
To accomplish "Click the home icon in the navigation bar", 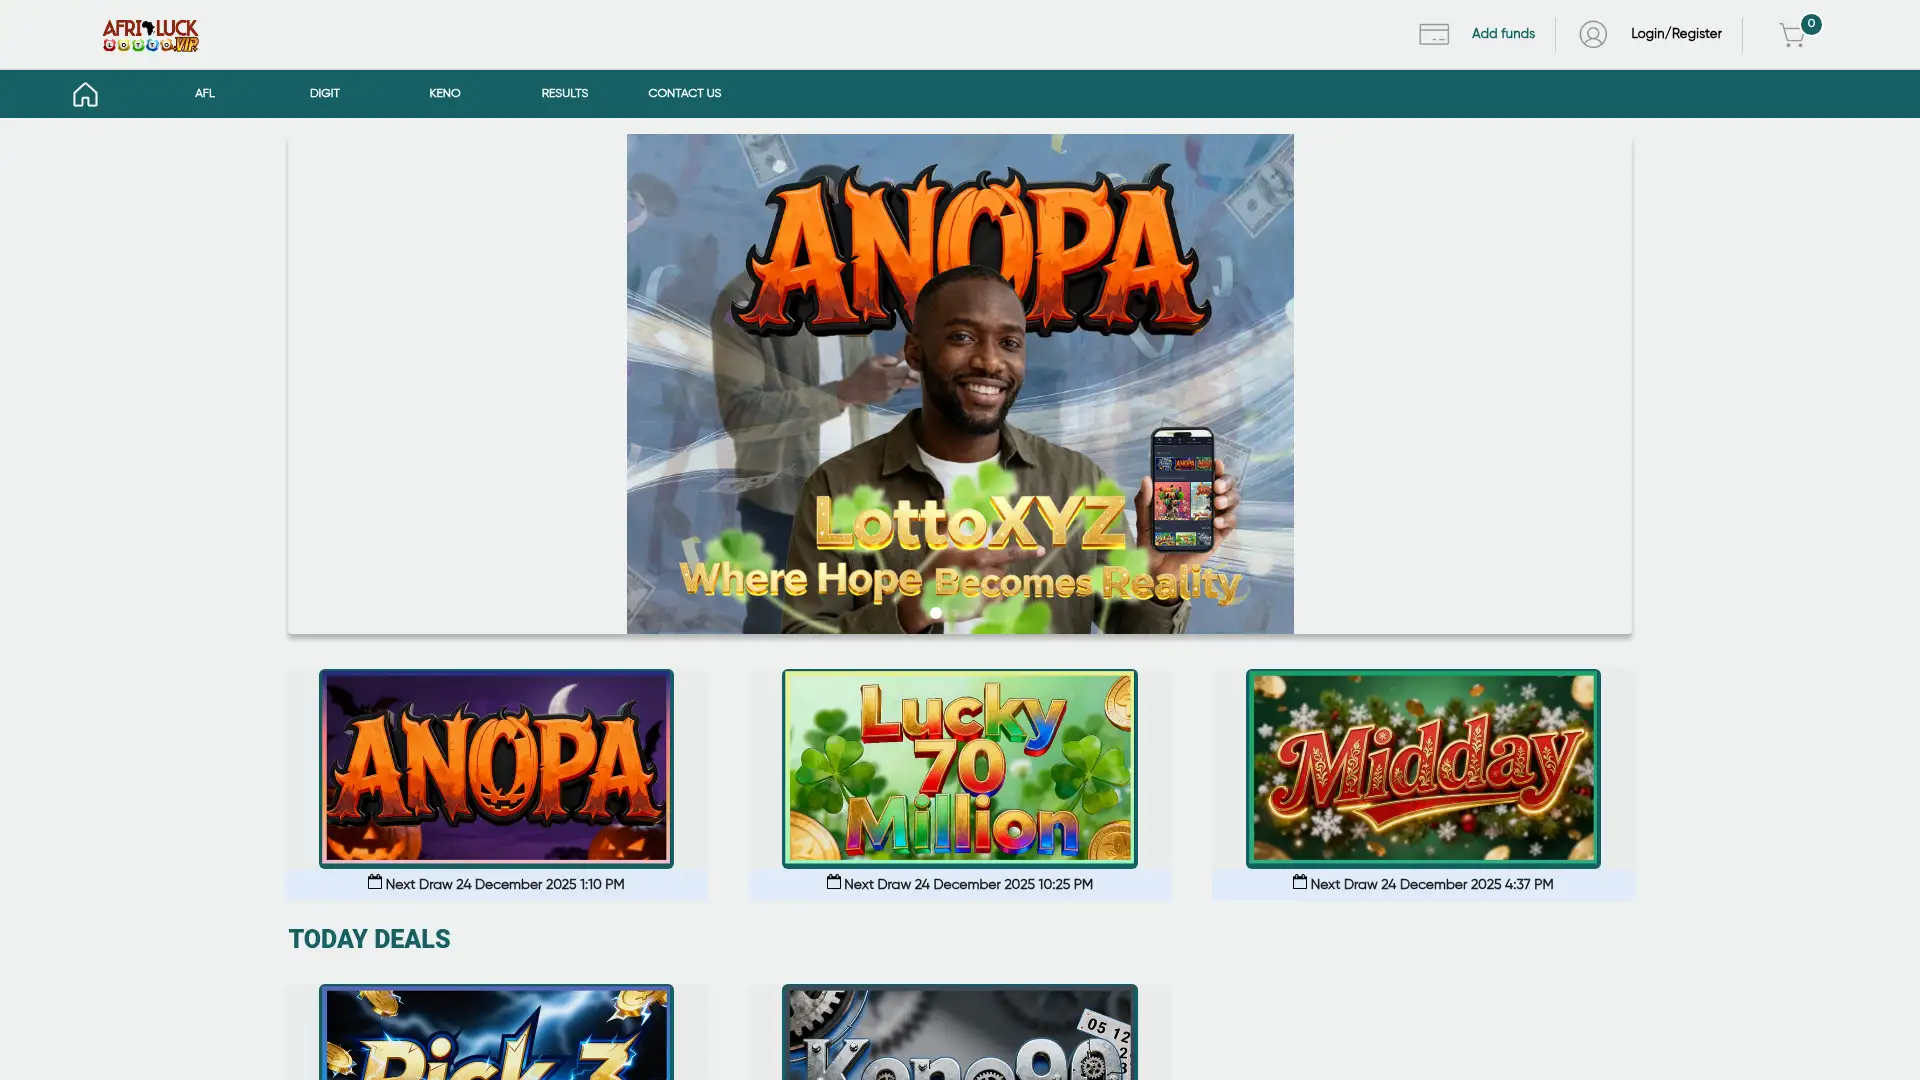I will (x=85, y=93).
